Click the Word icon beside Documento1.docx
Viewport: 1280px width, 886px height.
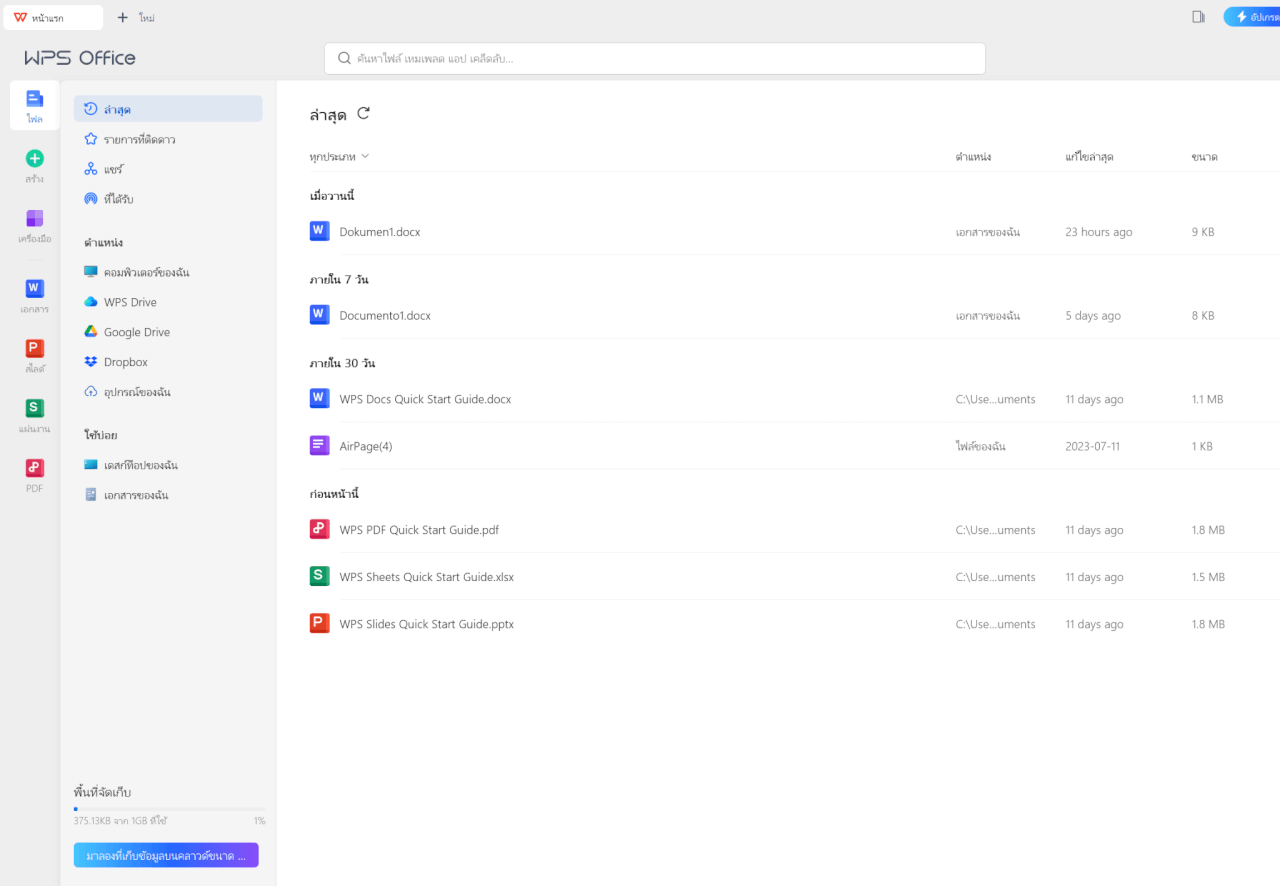coord(319,315)
